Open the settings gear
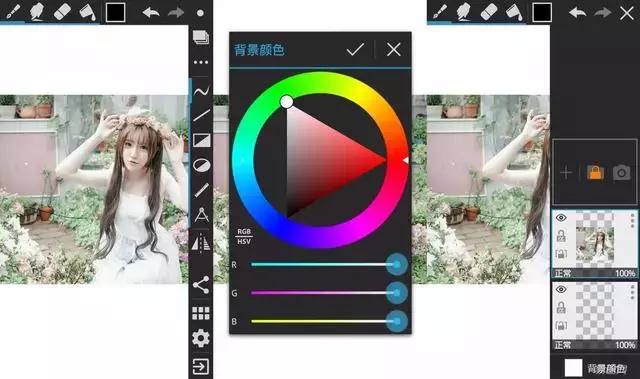 click(201, 339)
